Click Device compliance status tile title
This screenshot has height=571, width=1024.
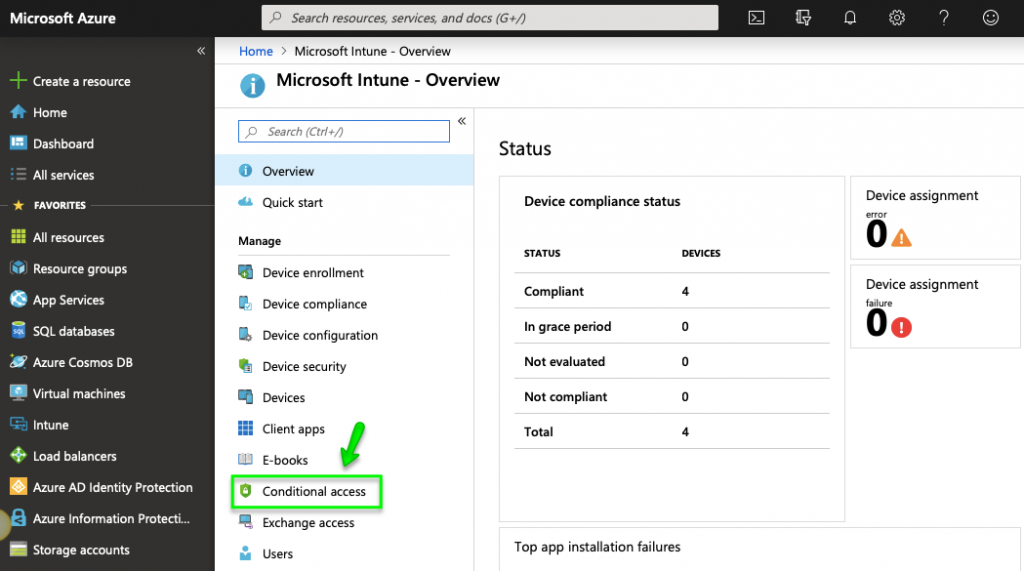602,201
